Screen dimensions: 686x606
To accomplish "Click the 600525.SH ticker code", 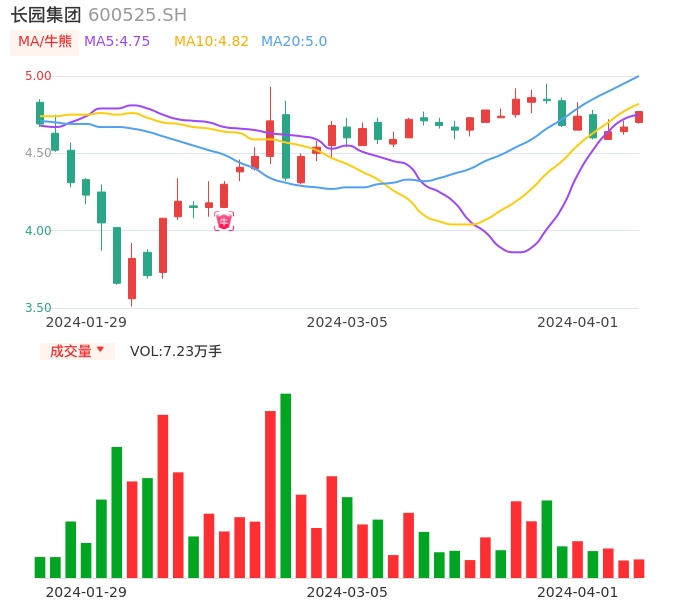I will [x=137, y=15].
